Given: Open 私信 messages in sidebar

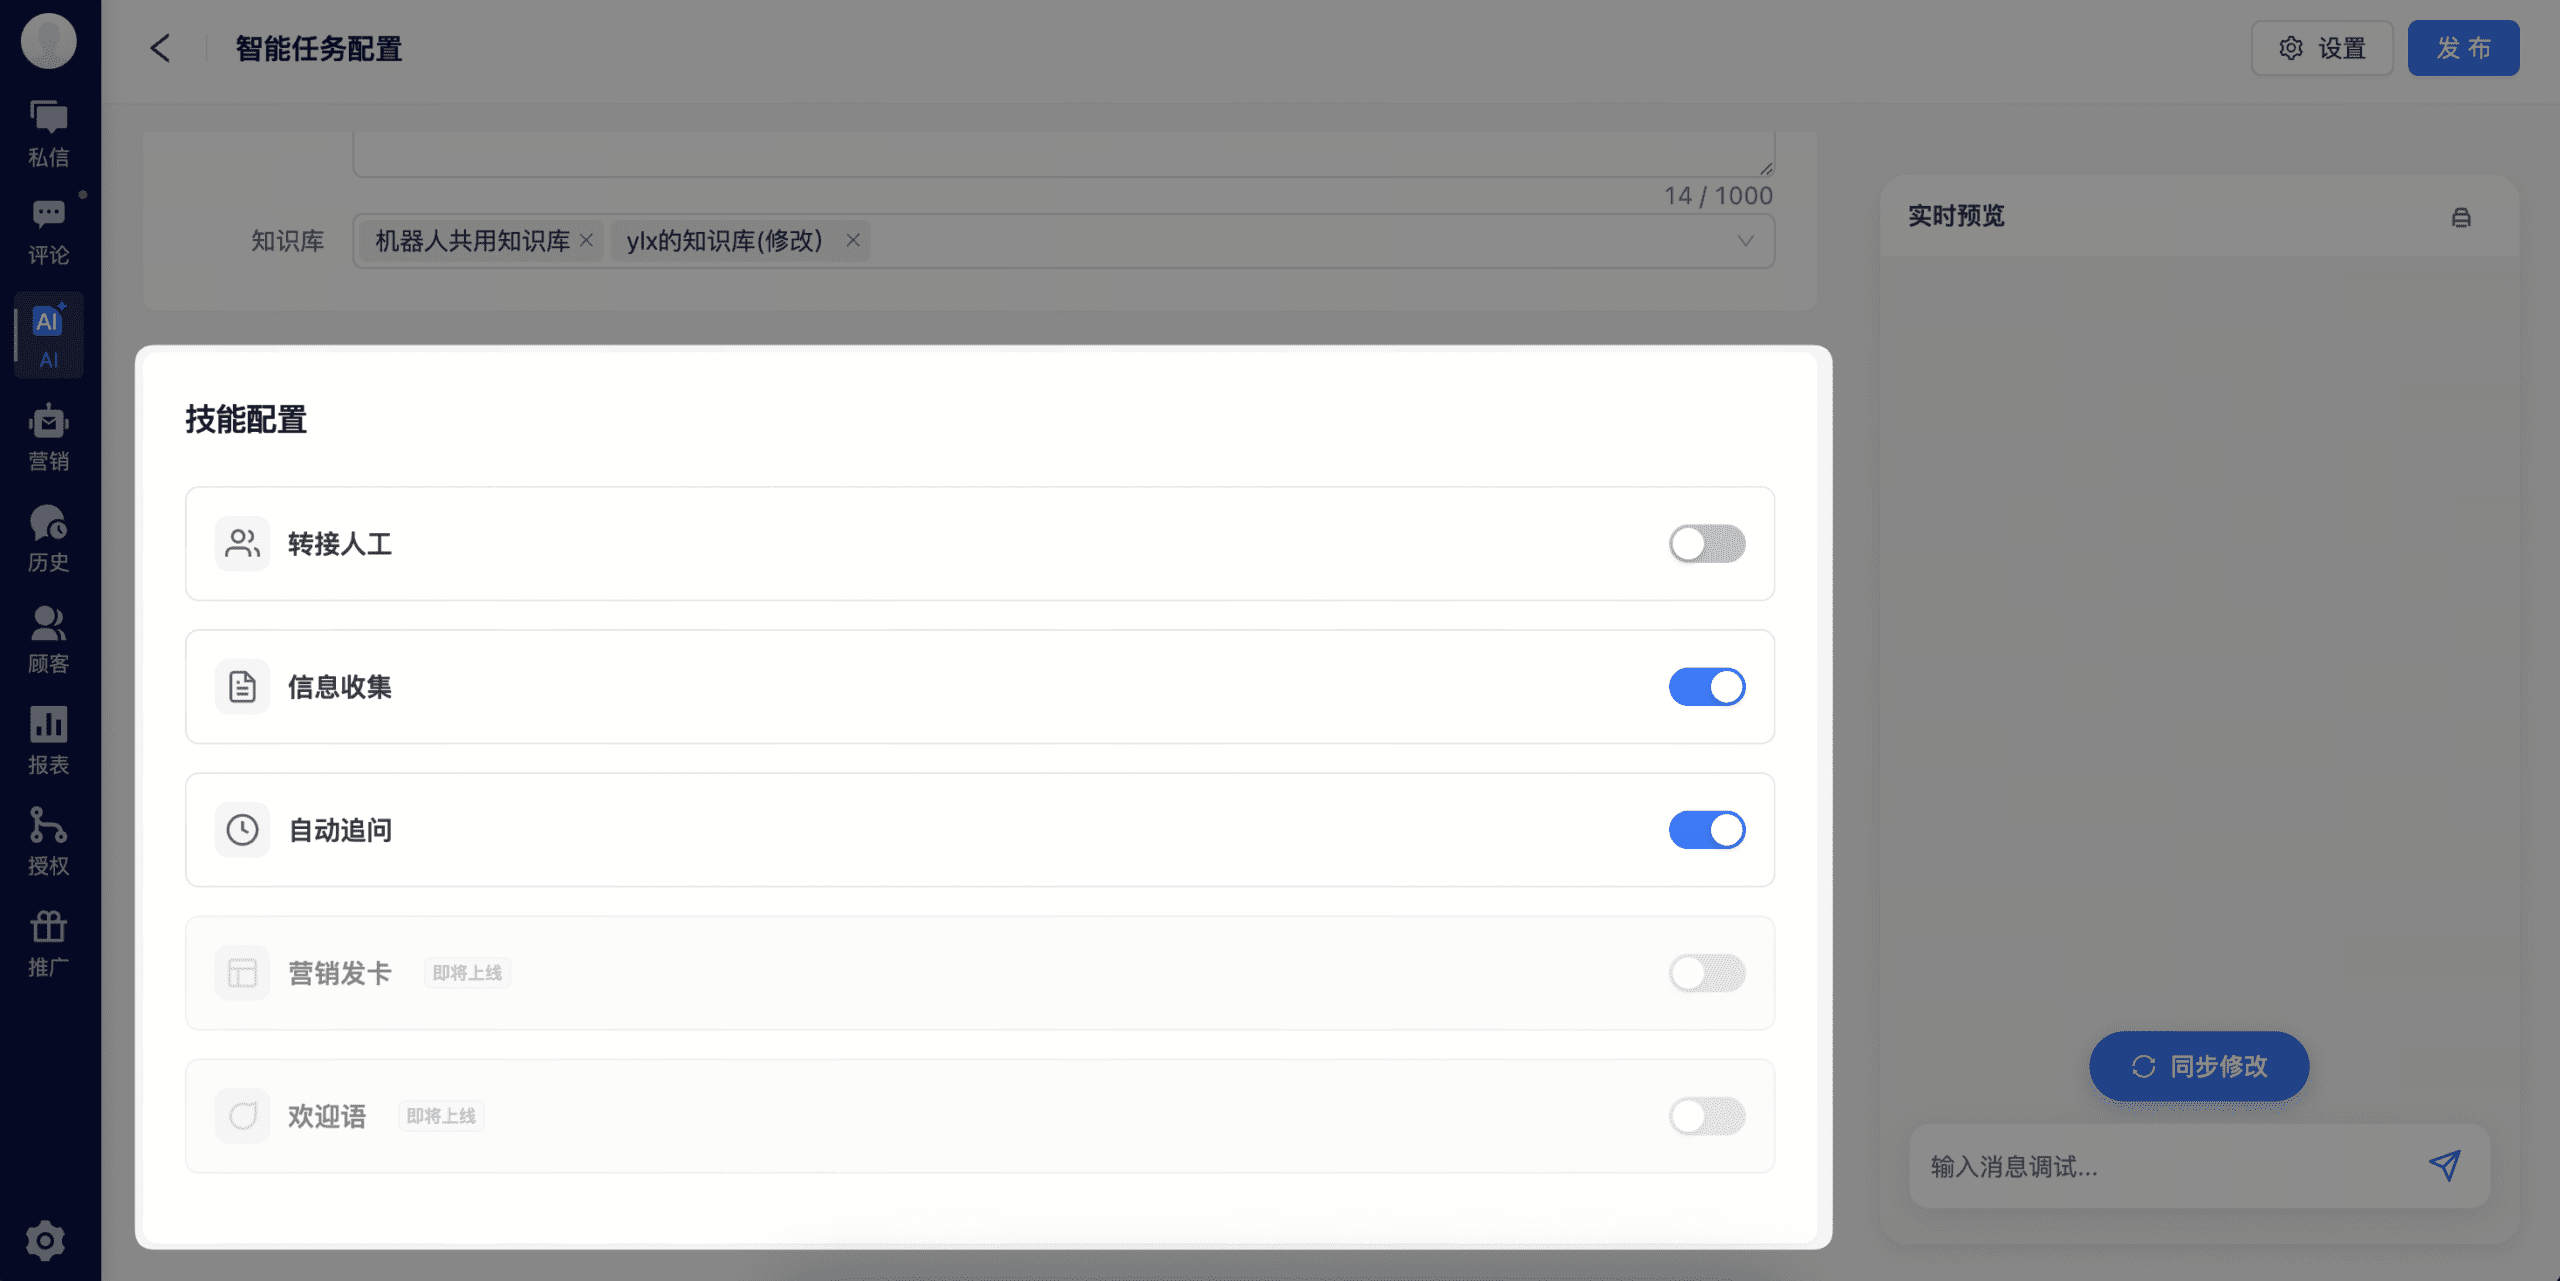Looking at the screenshot, I should [48, 133].
